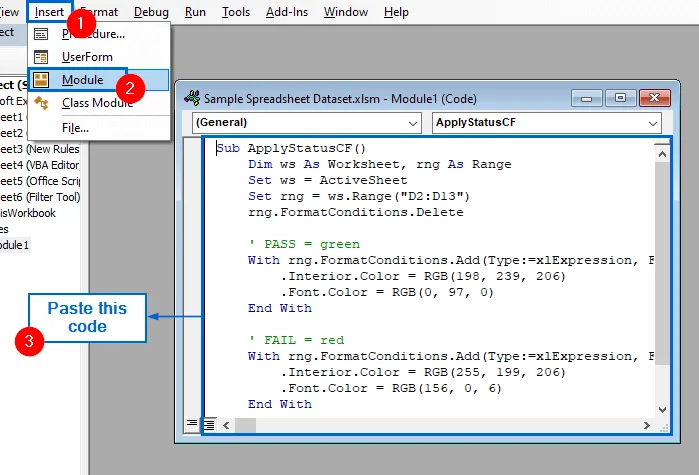The height and width of the screenshot is (475, 699).
Task: Click the RGB(198, 239, 206) interior color line
Action: 423,276
